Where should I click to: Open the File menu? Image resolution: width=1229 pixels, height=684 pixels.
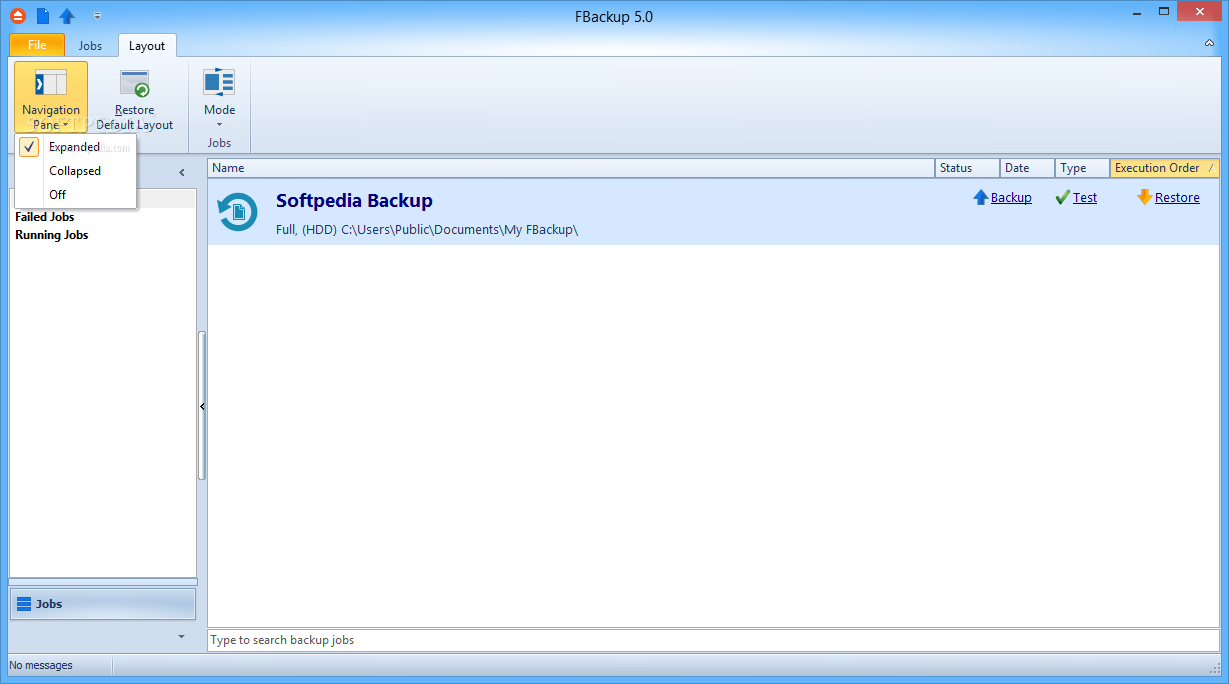click(x=36, y=45)
